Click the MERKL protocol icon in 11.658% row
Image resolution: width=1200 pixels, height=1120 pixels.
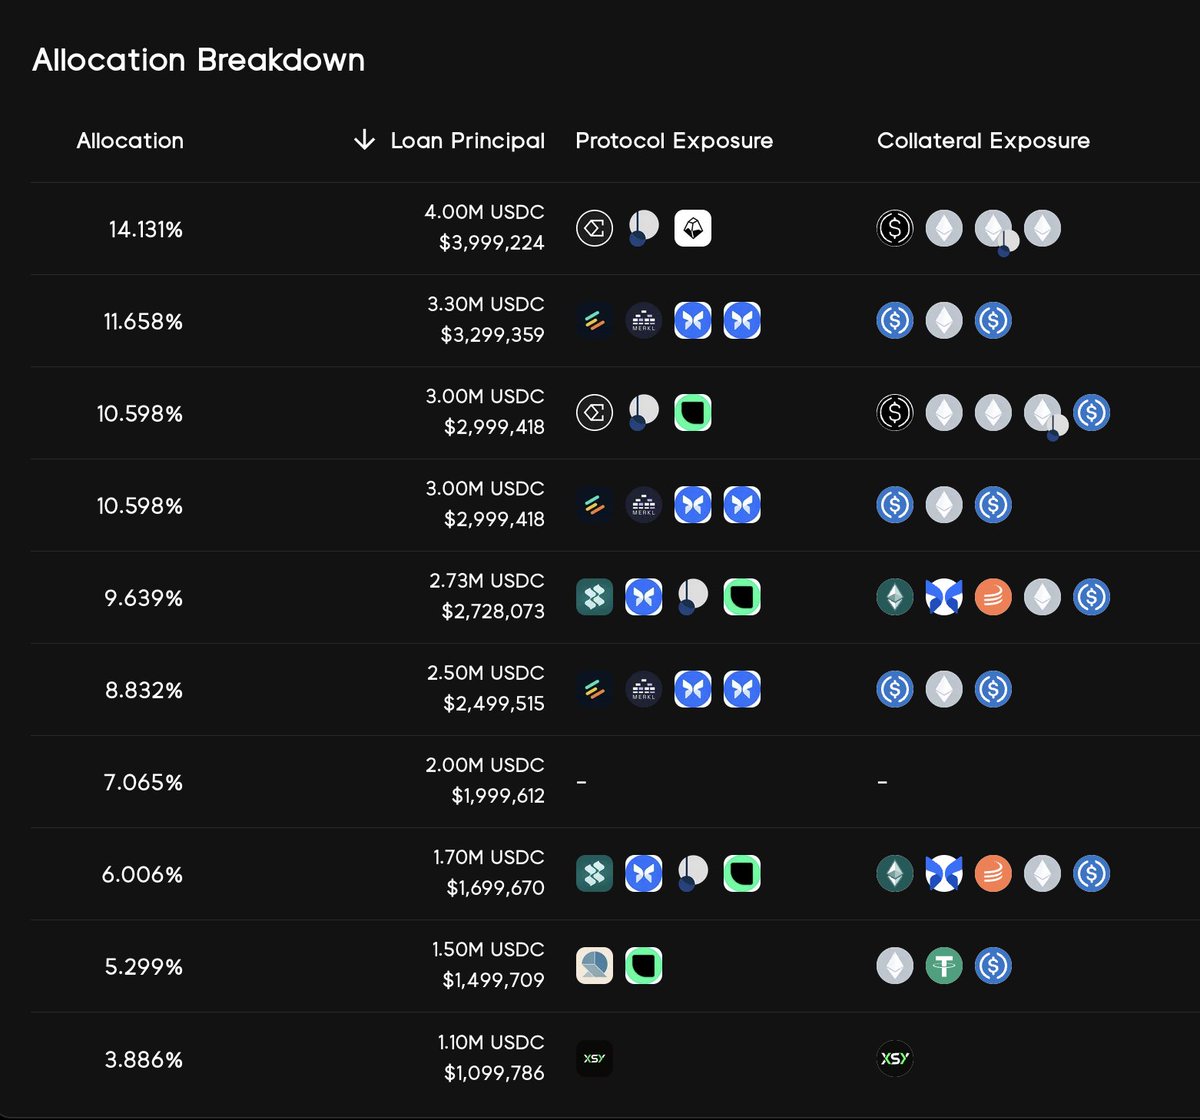[x=644, y=321]
